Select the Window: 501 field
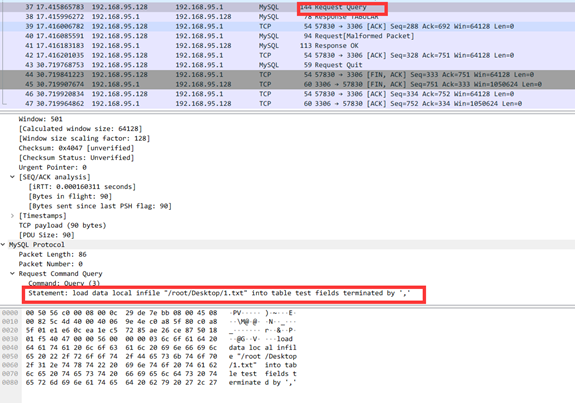This screenshot has width=575, height=403. pyautogui.click(x=41, y=119)
